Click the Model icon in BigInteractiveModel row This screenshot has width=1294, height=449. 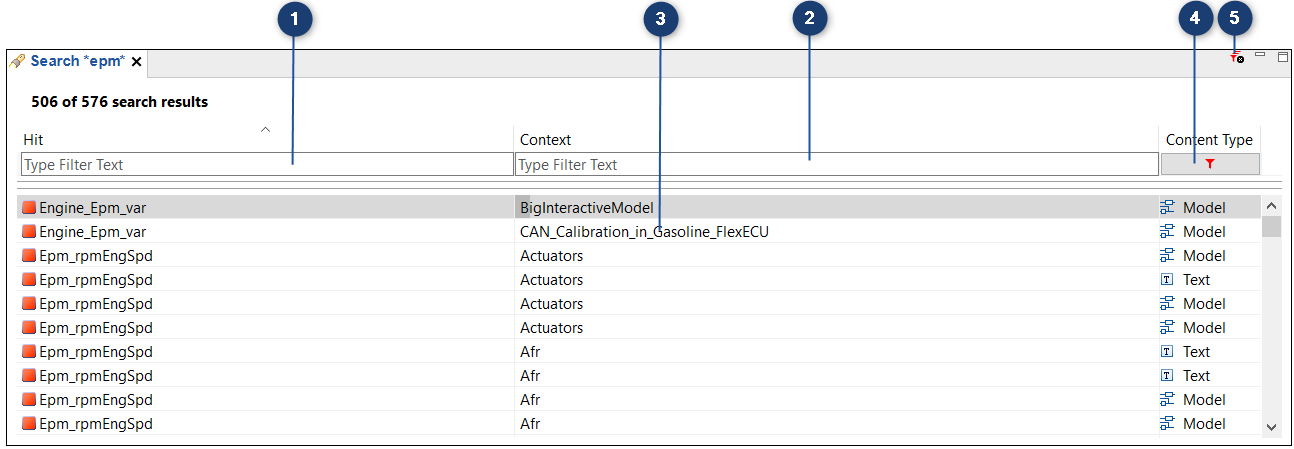click(1167, 208)
